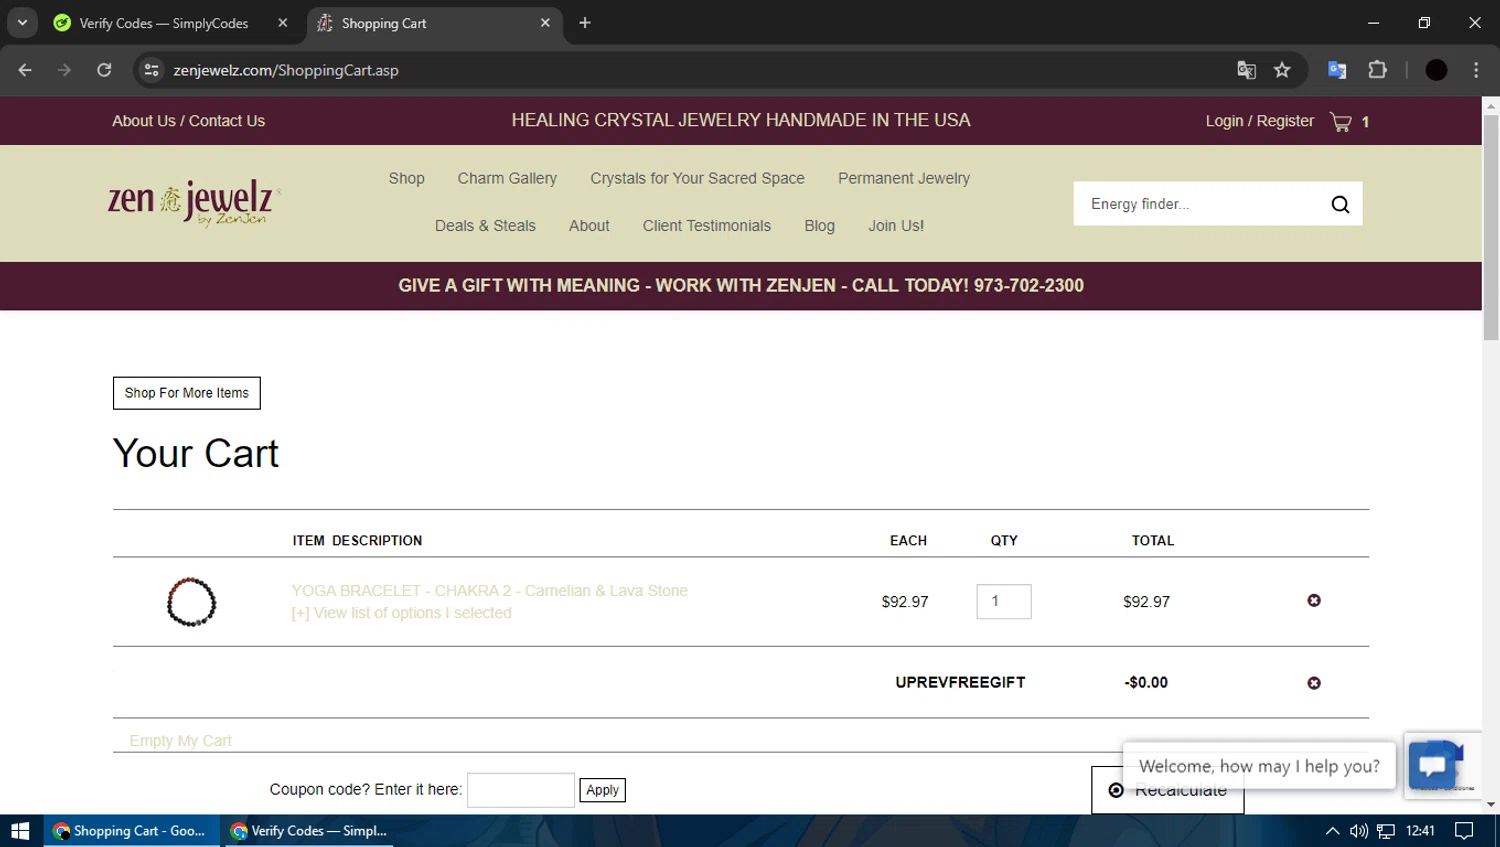
Task: Open the Chrome three-dot menu
Action: [1476, 70]
